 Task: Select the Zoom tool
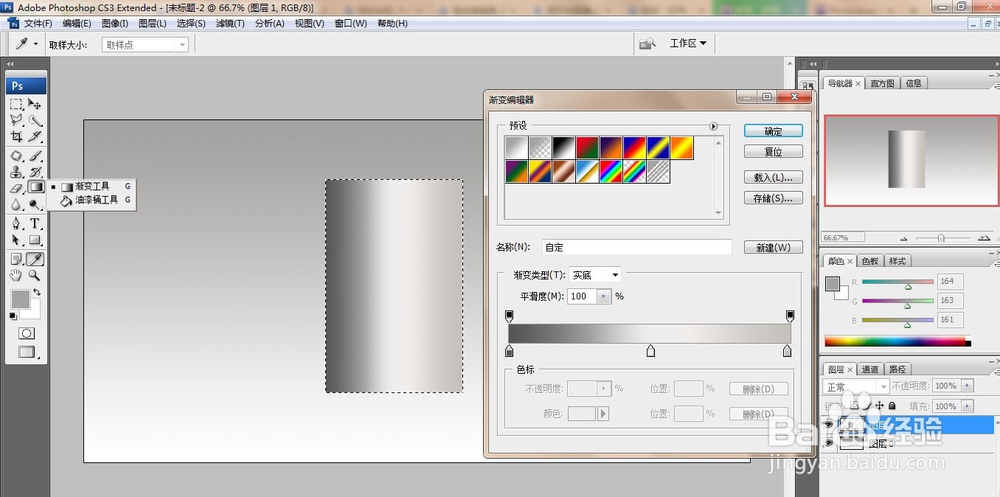(x=35, y=276)
